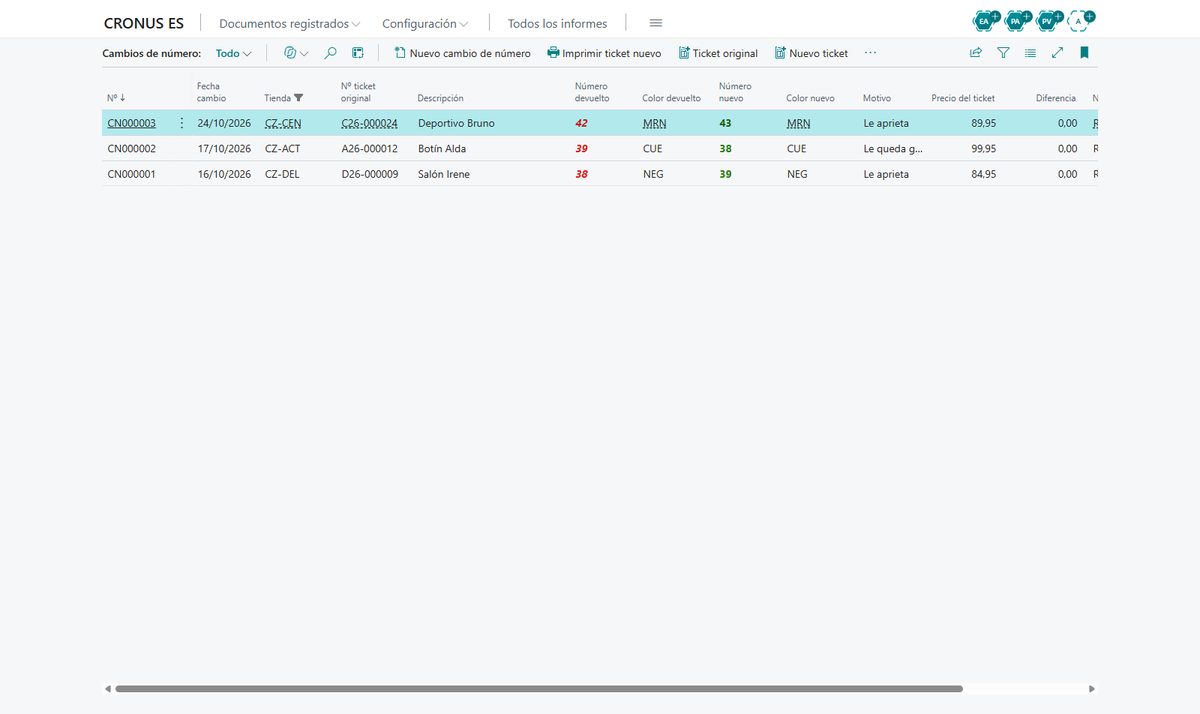
Task: Click the EA hexagon badge
Action: (x=985, y=20)
